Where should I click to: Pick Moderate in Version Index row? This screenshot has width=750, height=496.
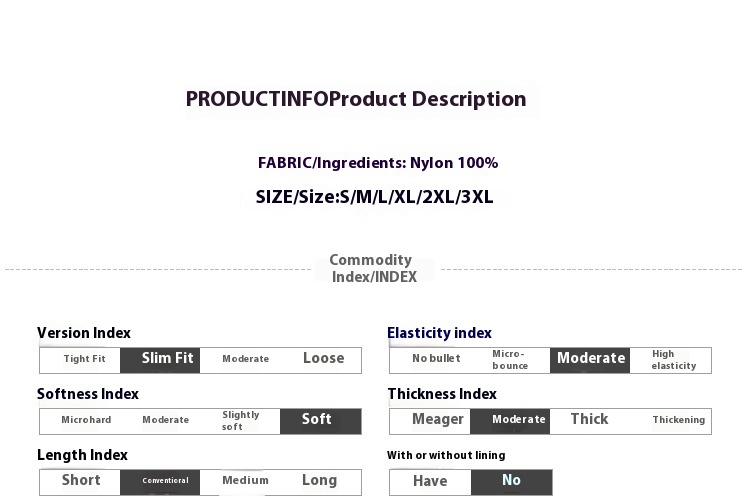245,359
